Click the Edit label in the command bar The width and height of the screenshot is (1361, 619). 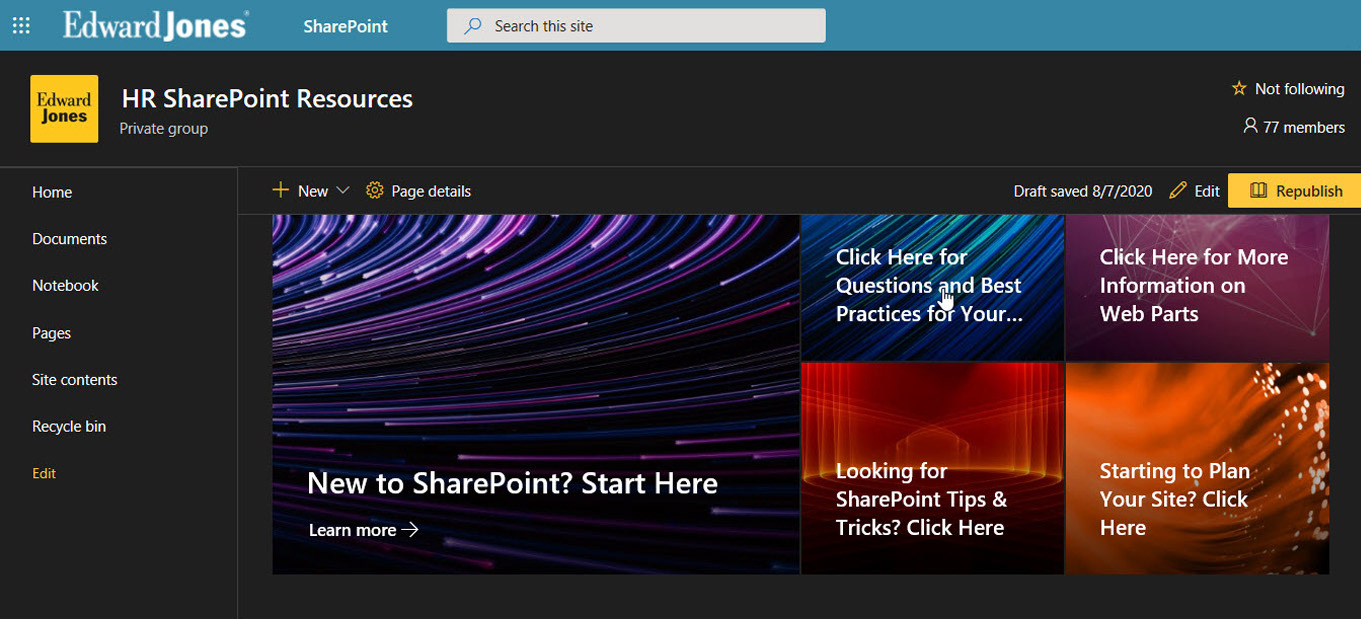coord(1207,191)
